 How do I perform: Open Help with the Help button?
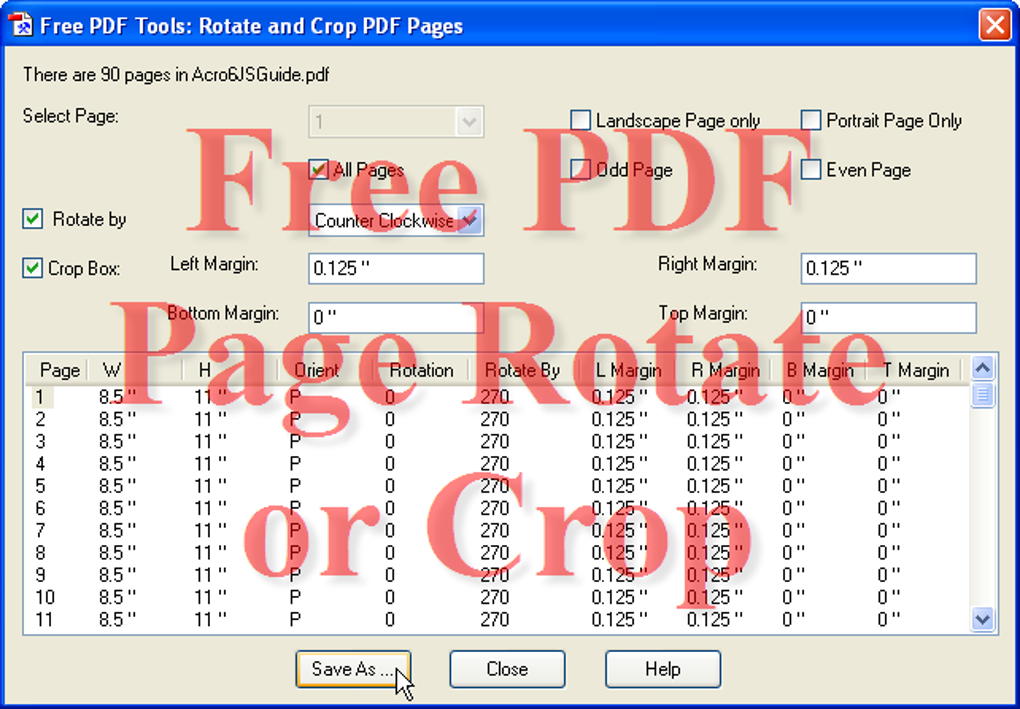click(x=663, y=669)
